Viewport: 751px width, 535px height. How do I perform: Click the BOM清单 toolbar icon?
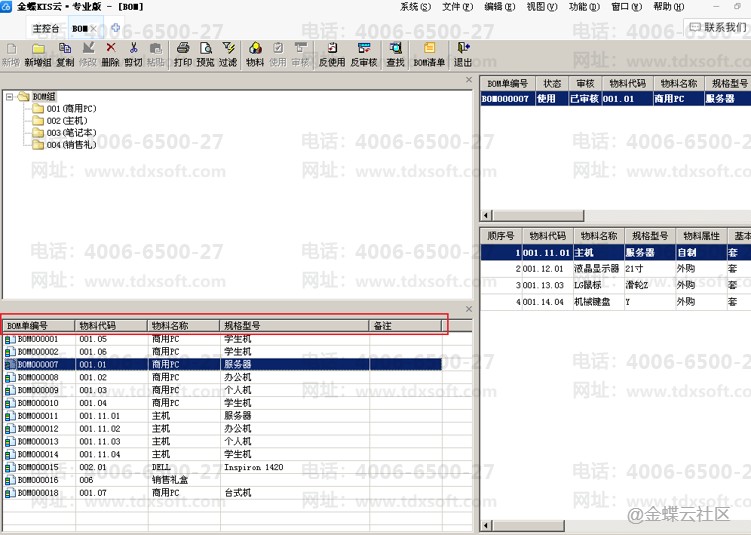(x=429, y=54)
